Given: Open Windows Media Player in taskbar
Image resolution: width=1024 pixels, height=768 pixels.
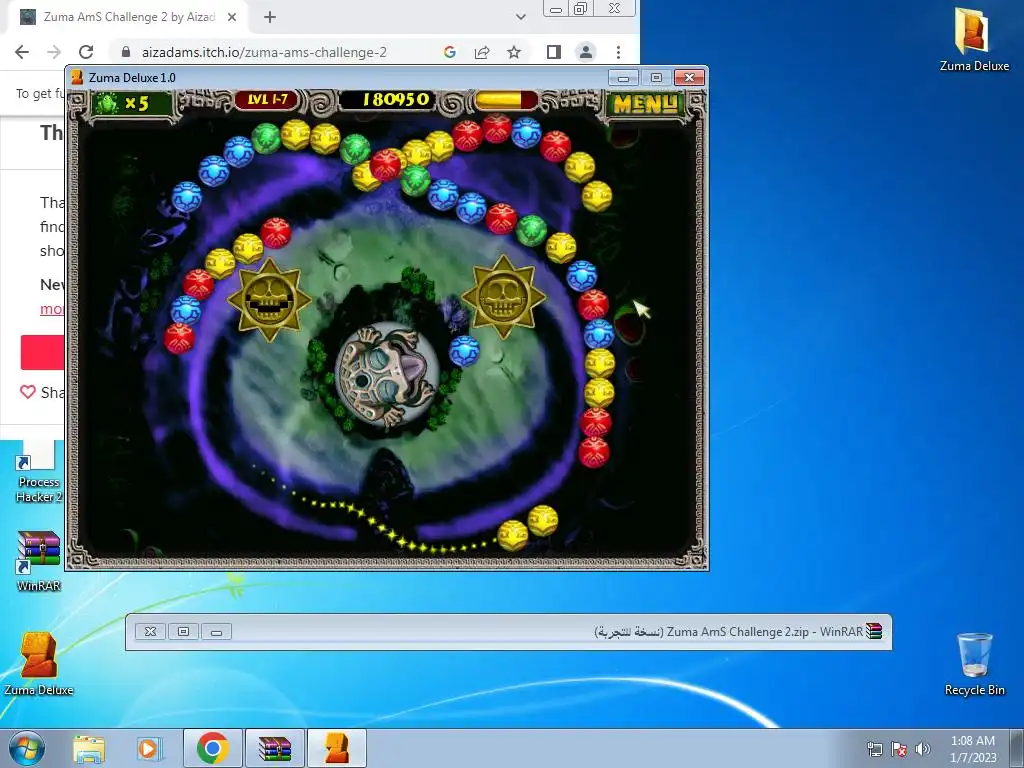Looking at the screenshot, I should [x=149, y=749].
